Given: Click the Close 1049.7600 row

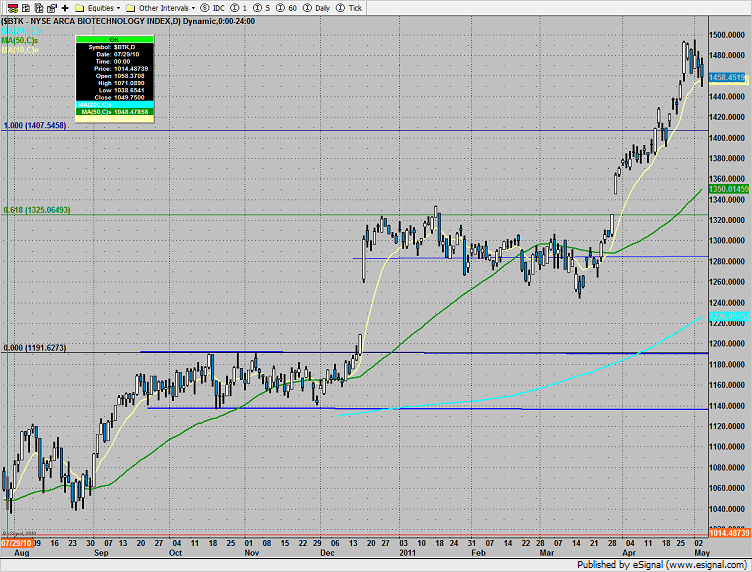Looking at the screenshot, I should click(115, 97).
